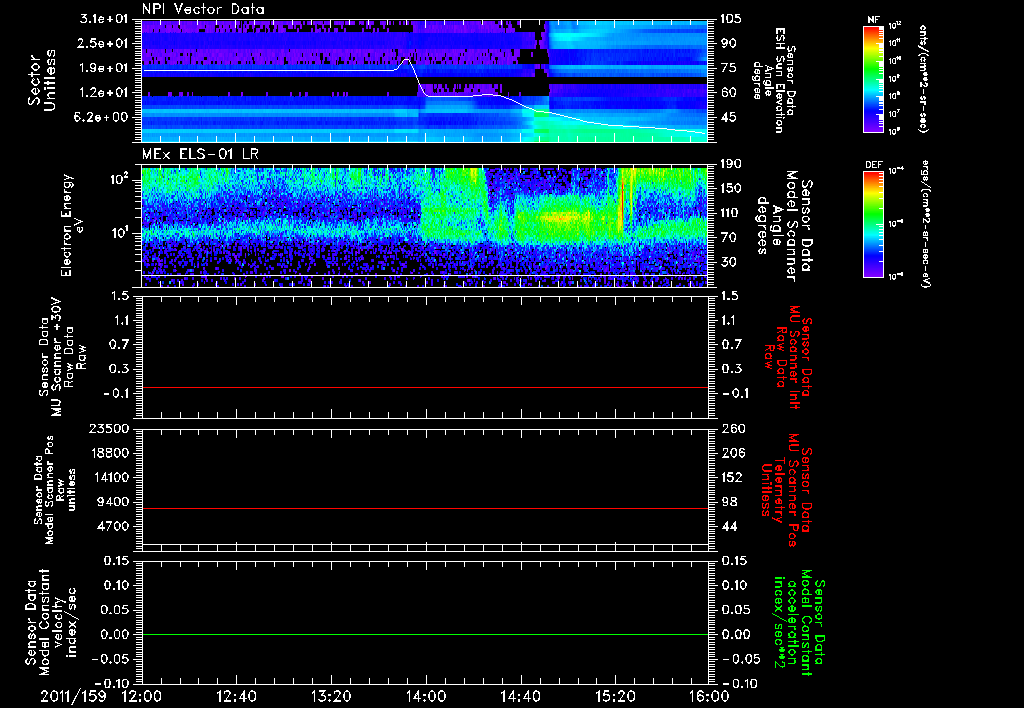Click the "2.5e+01" sector tick label

tap(104, 43)
